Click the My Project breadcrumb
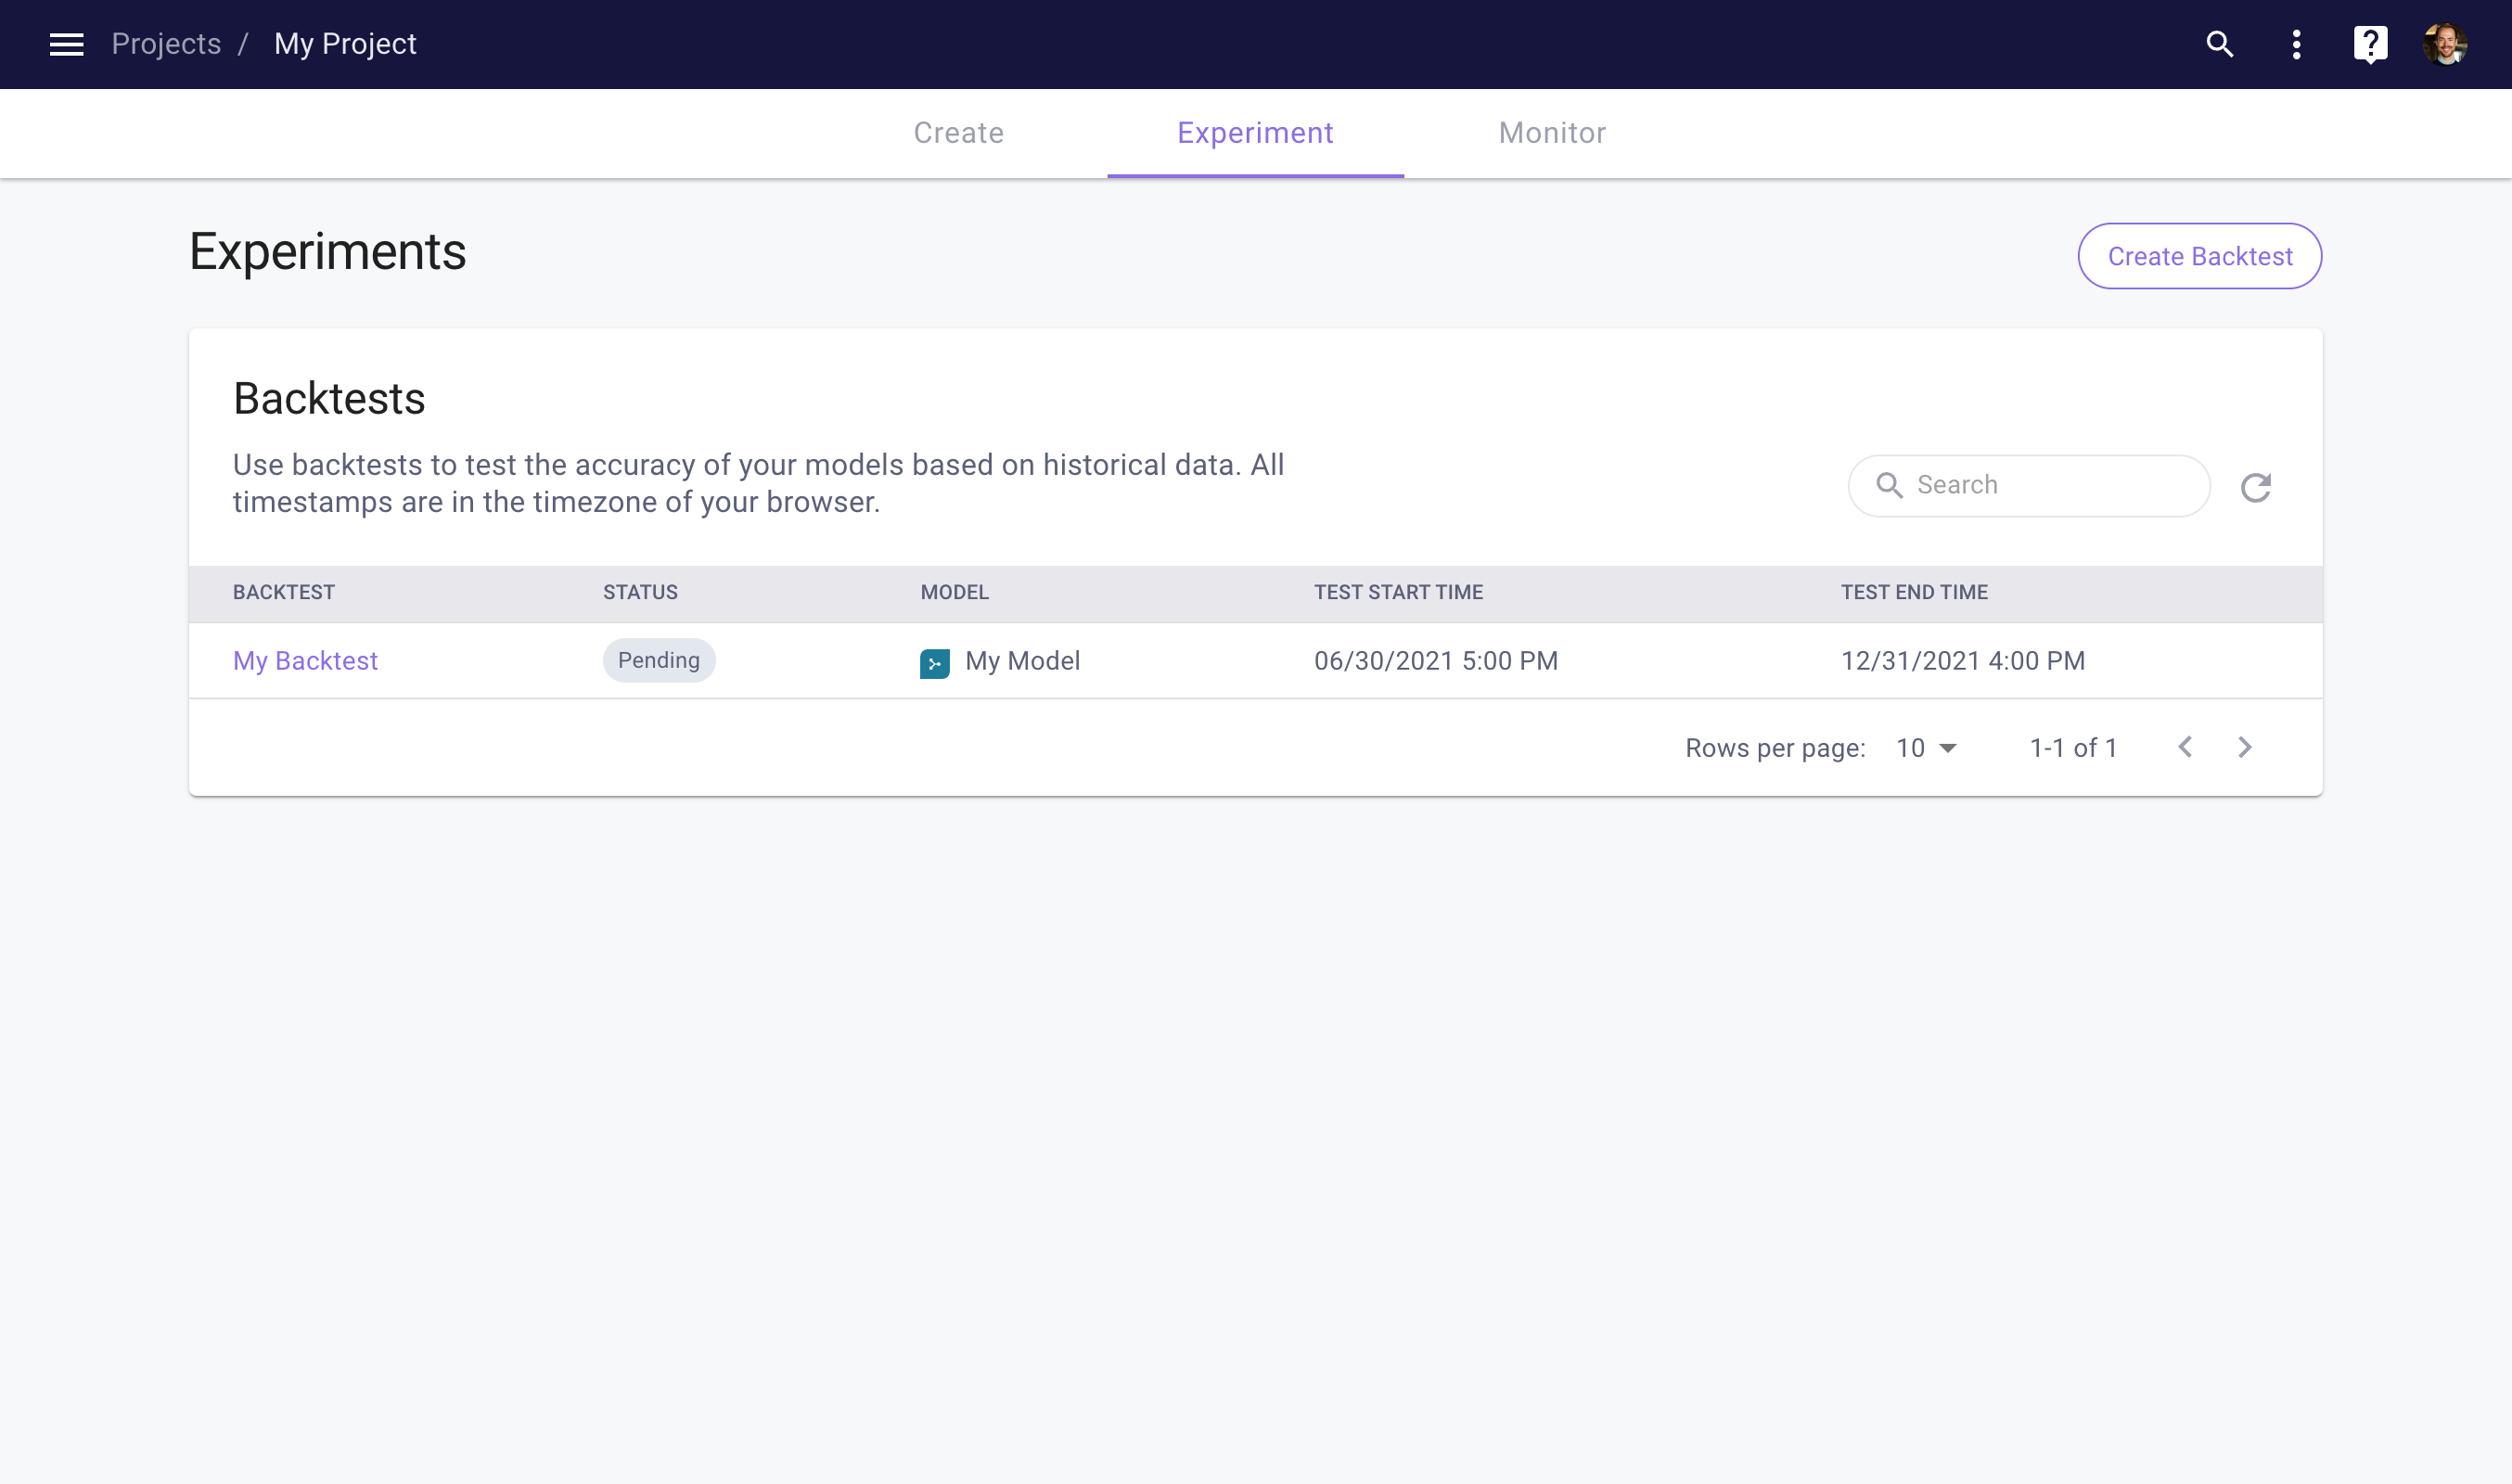Image resolution: width=2512 pixels, height=1484 pixels. tap(345, 44)
